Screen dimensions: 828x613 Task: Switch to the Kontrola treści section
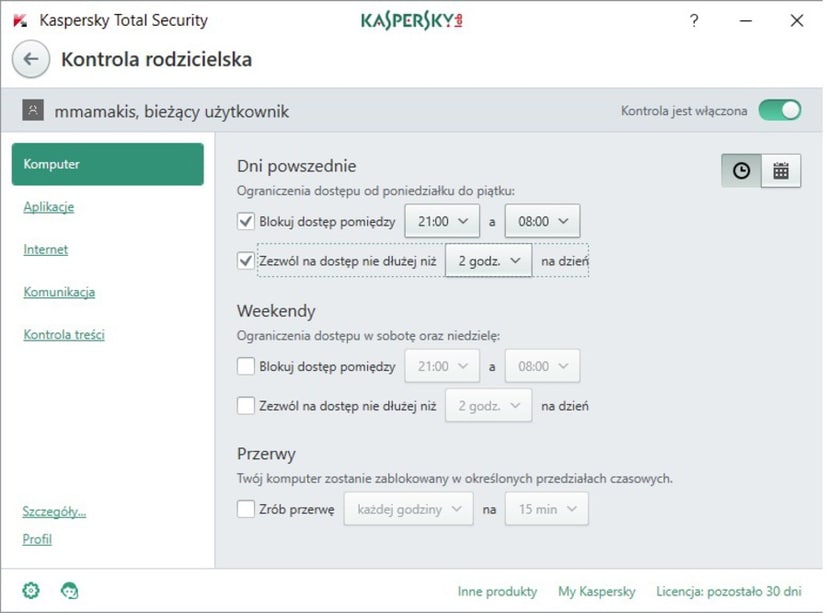tap(64, 334)
